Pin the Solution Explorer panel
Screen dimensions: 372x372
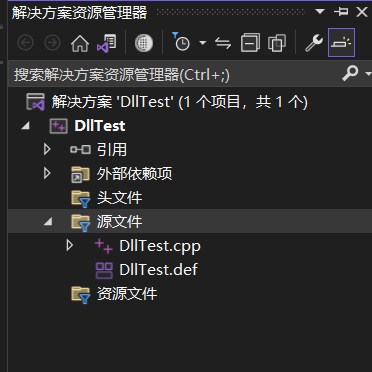[341, 12]
